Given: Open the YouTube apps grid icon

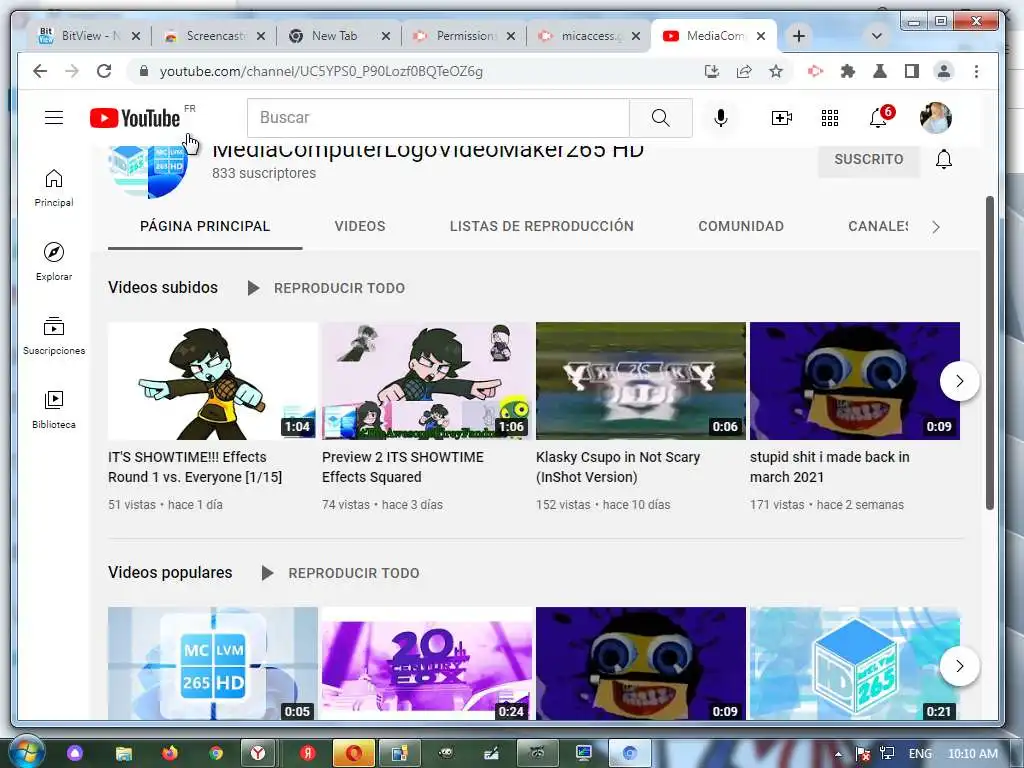Looking at the screenshot, I should [829, 118].
